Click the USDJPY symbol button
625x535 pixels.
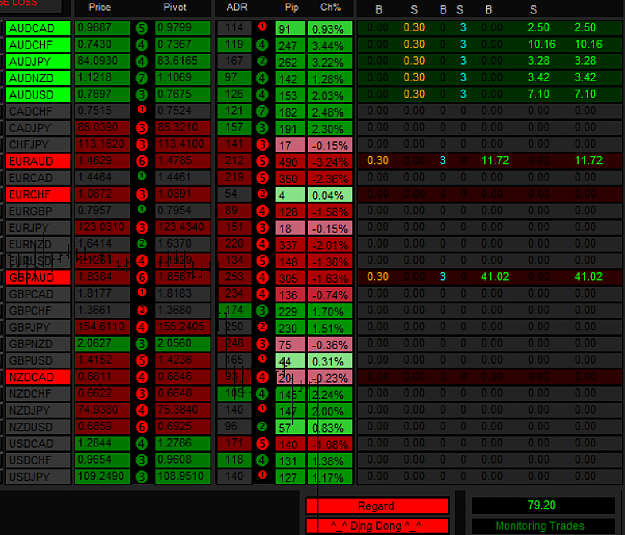[x=38, y=477]
